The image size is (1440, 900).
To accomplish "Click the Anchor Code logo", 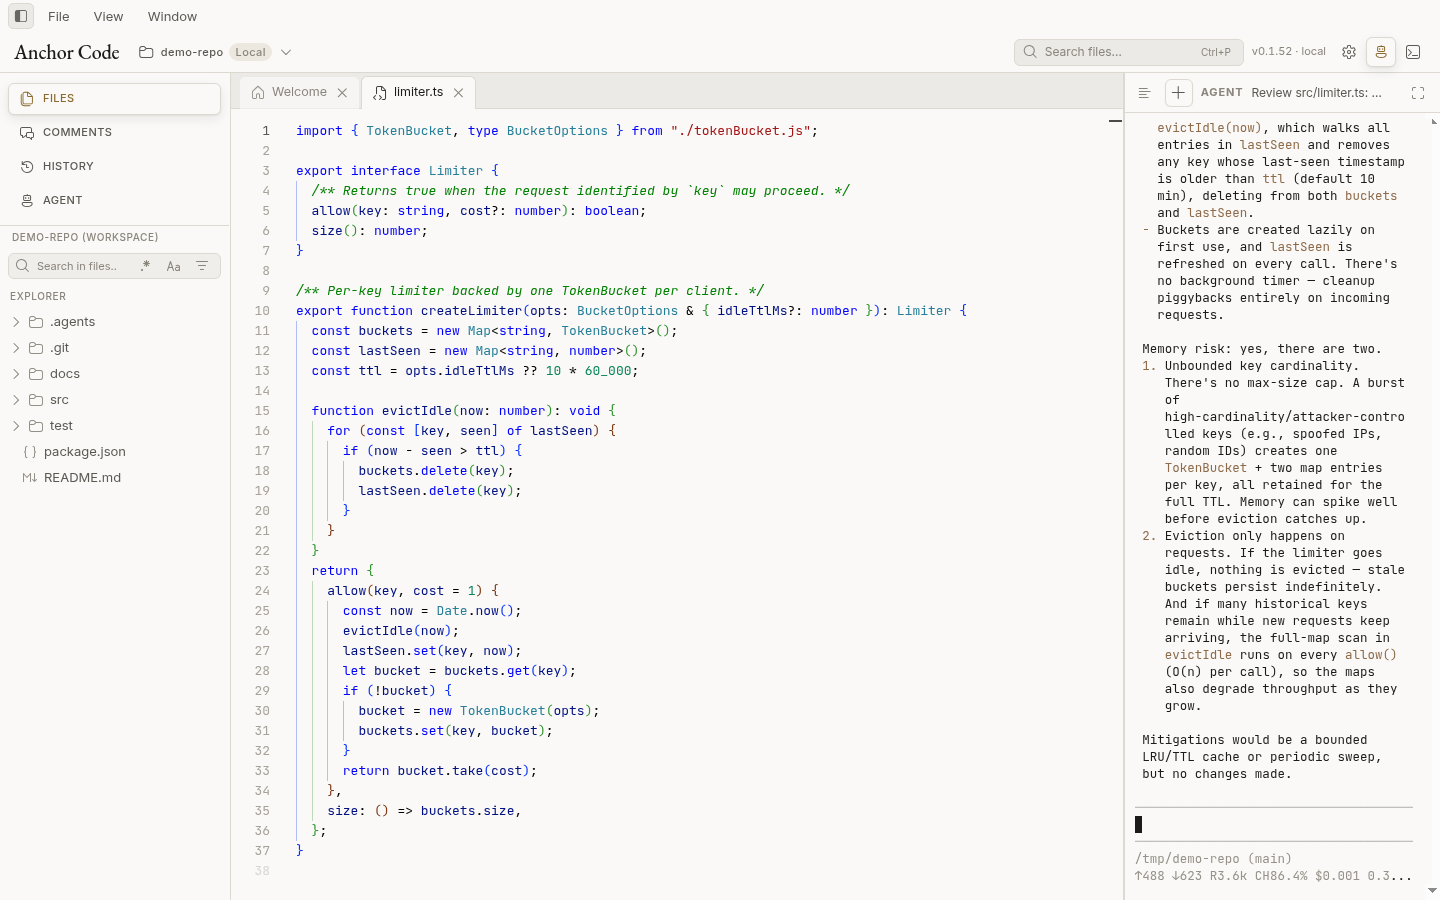I will (67, 52).
